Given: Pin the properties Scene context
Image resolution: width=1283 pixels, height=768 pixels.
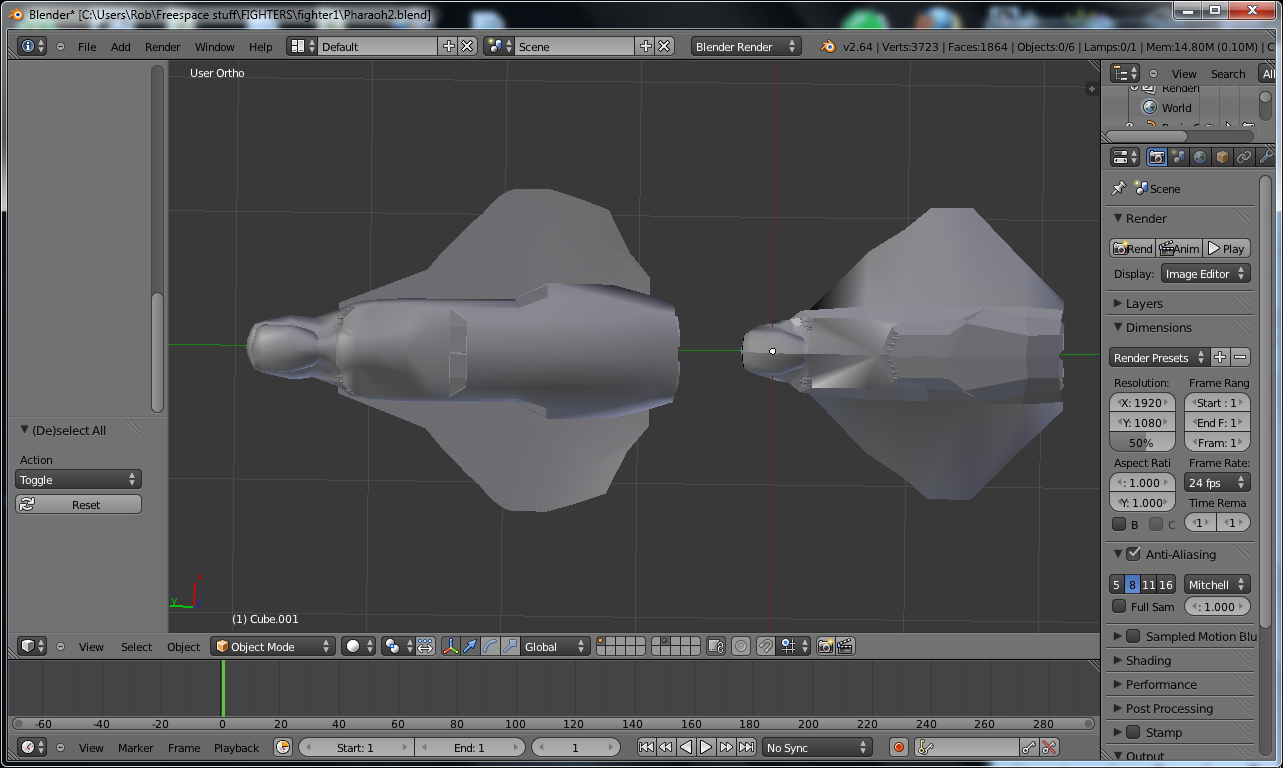Looking at the screenshot, I should [x=1119, y=188].
